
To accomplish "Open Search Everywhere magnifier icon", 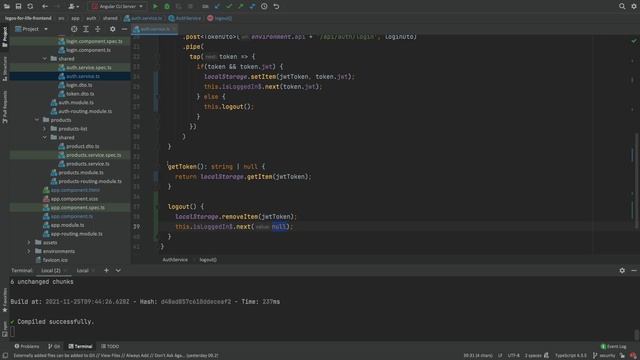I will click(x=622, y=6).
